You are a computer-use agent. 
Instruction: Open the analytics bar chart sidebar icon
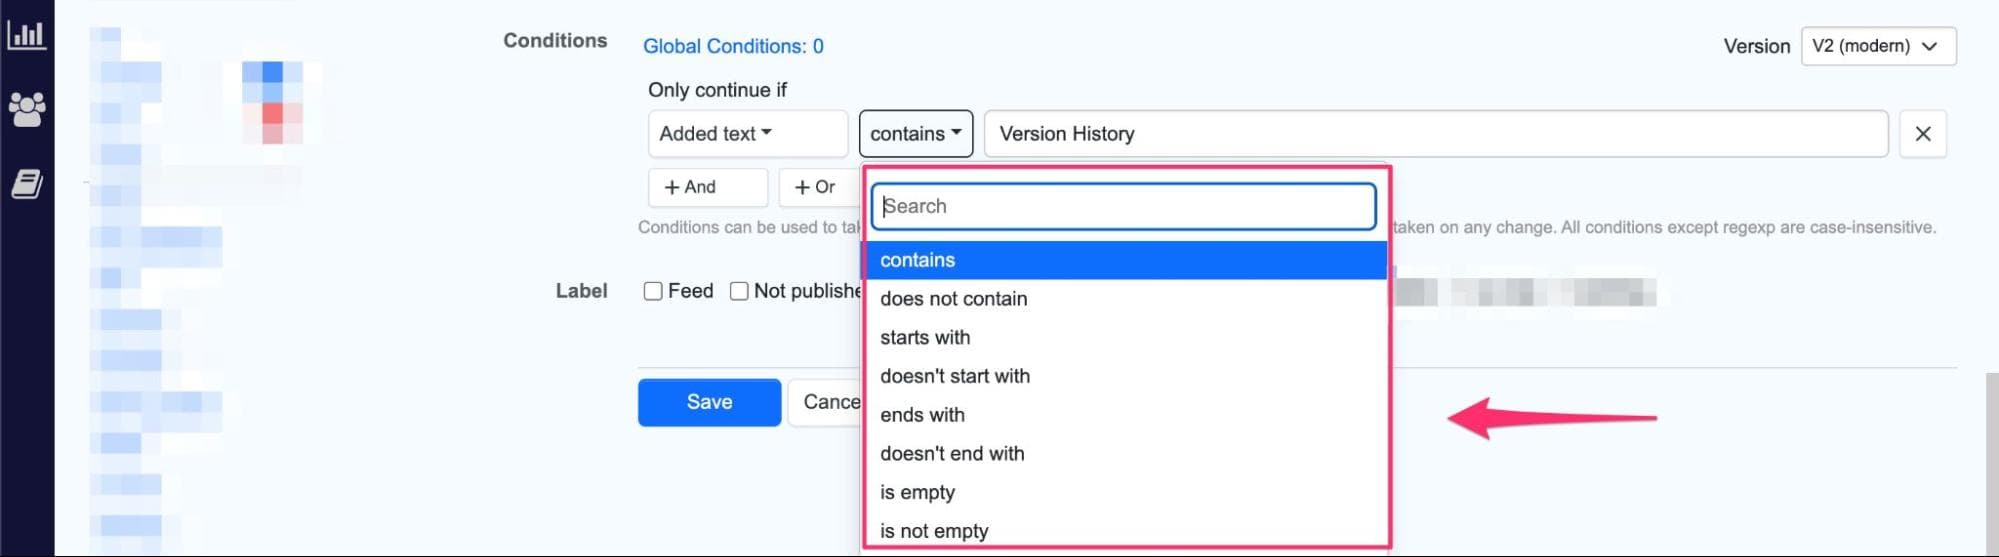click(x=27, y=35)
